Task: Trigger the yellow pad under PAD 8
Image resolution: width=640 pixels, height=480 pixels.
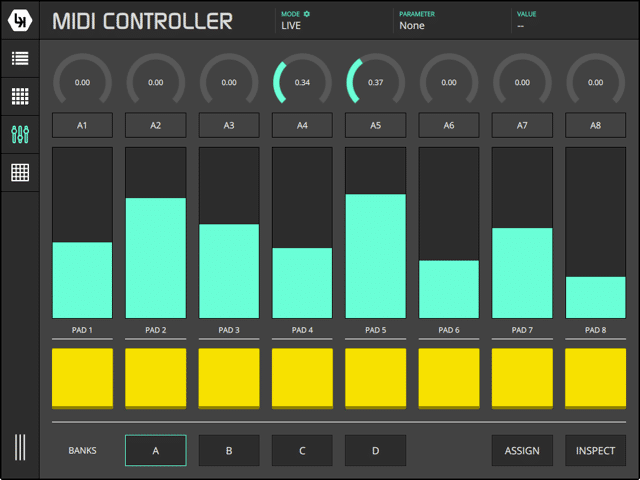Action: 596,378
